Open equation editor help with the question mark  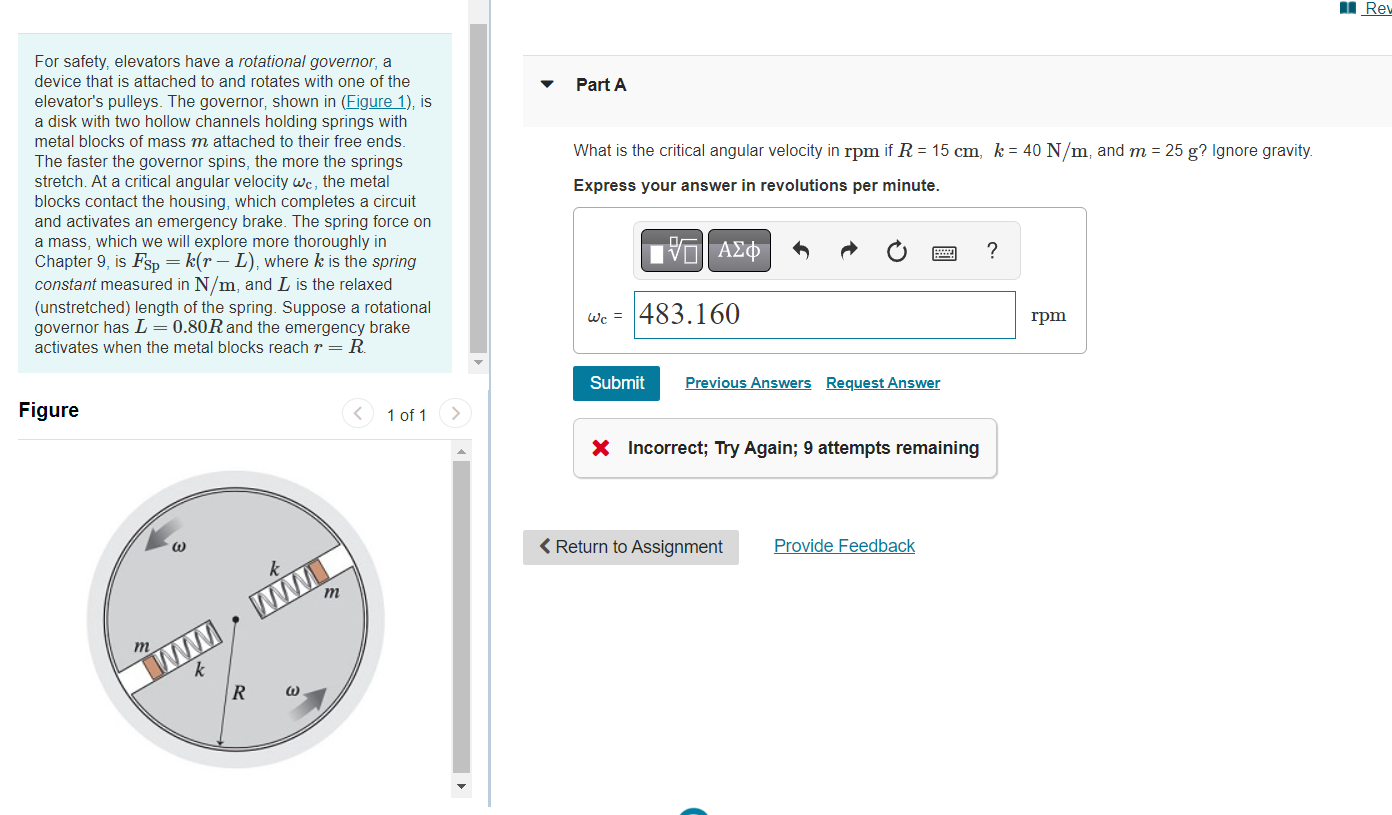[x=991, y=251]
